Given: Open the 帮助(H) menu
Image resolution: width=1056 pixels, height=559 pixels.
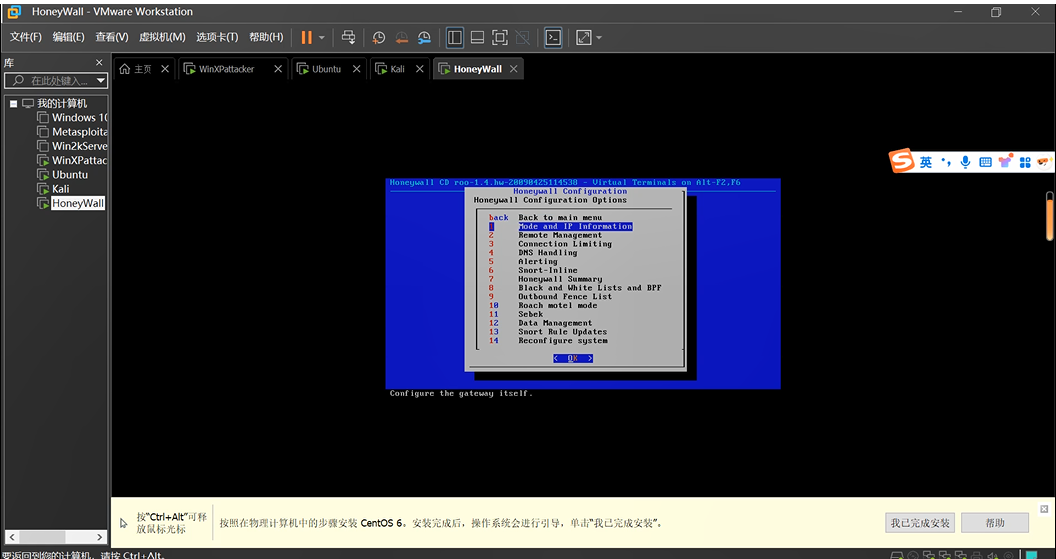Looking at the screenshot, I should [266, 37].
